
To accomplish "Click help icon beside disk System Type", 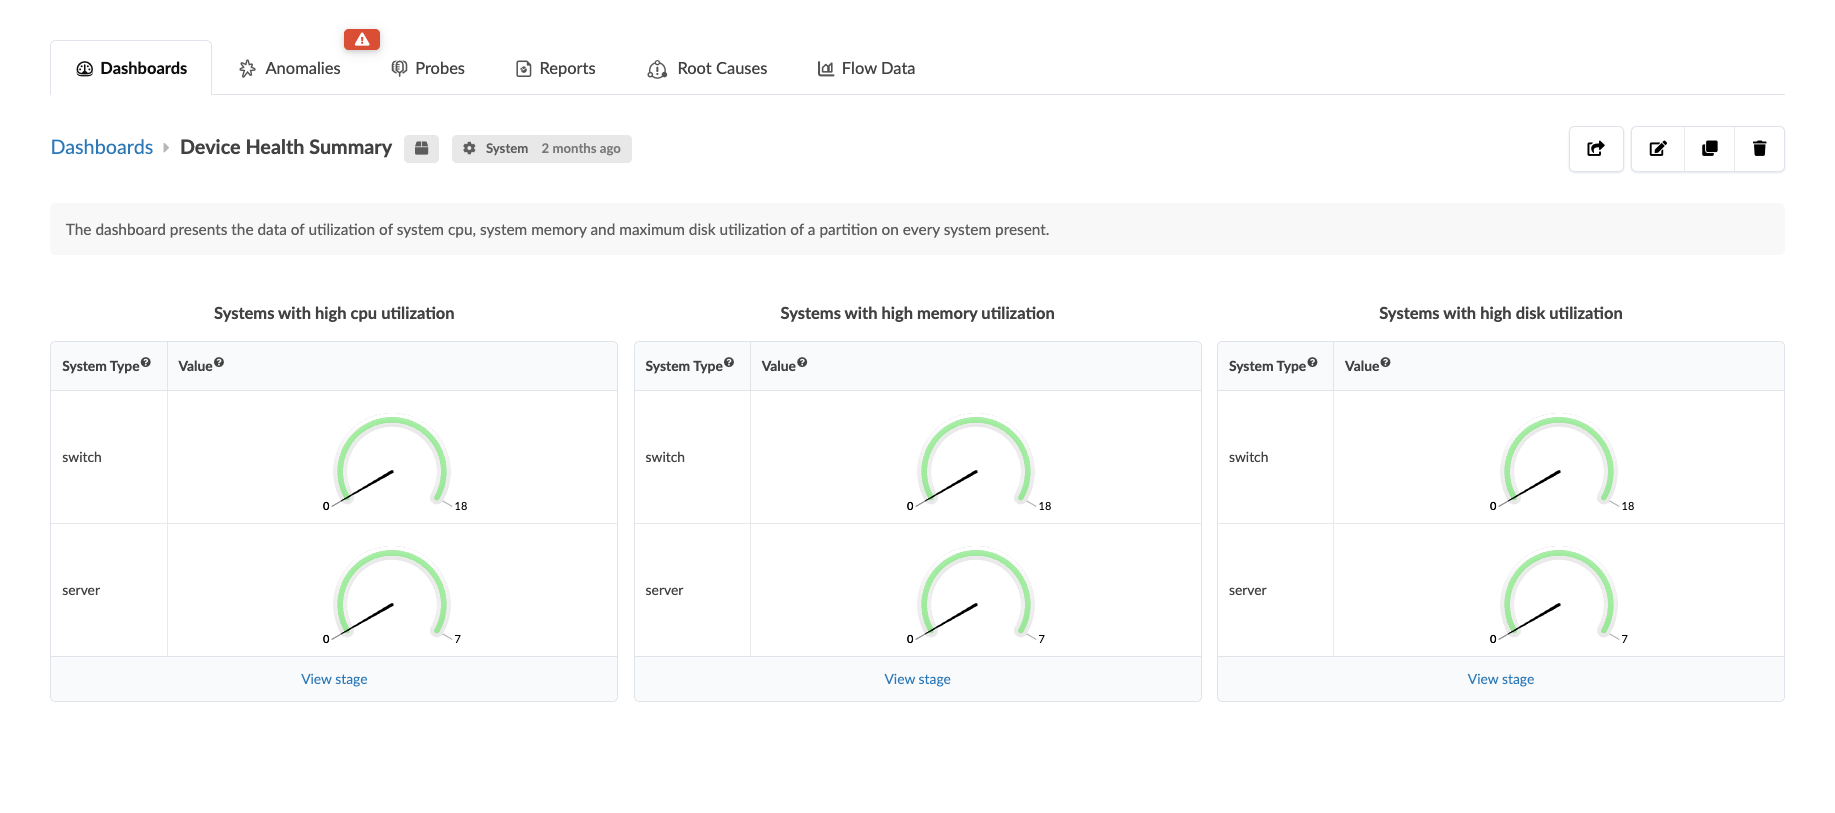I will point(1312,362).
